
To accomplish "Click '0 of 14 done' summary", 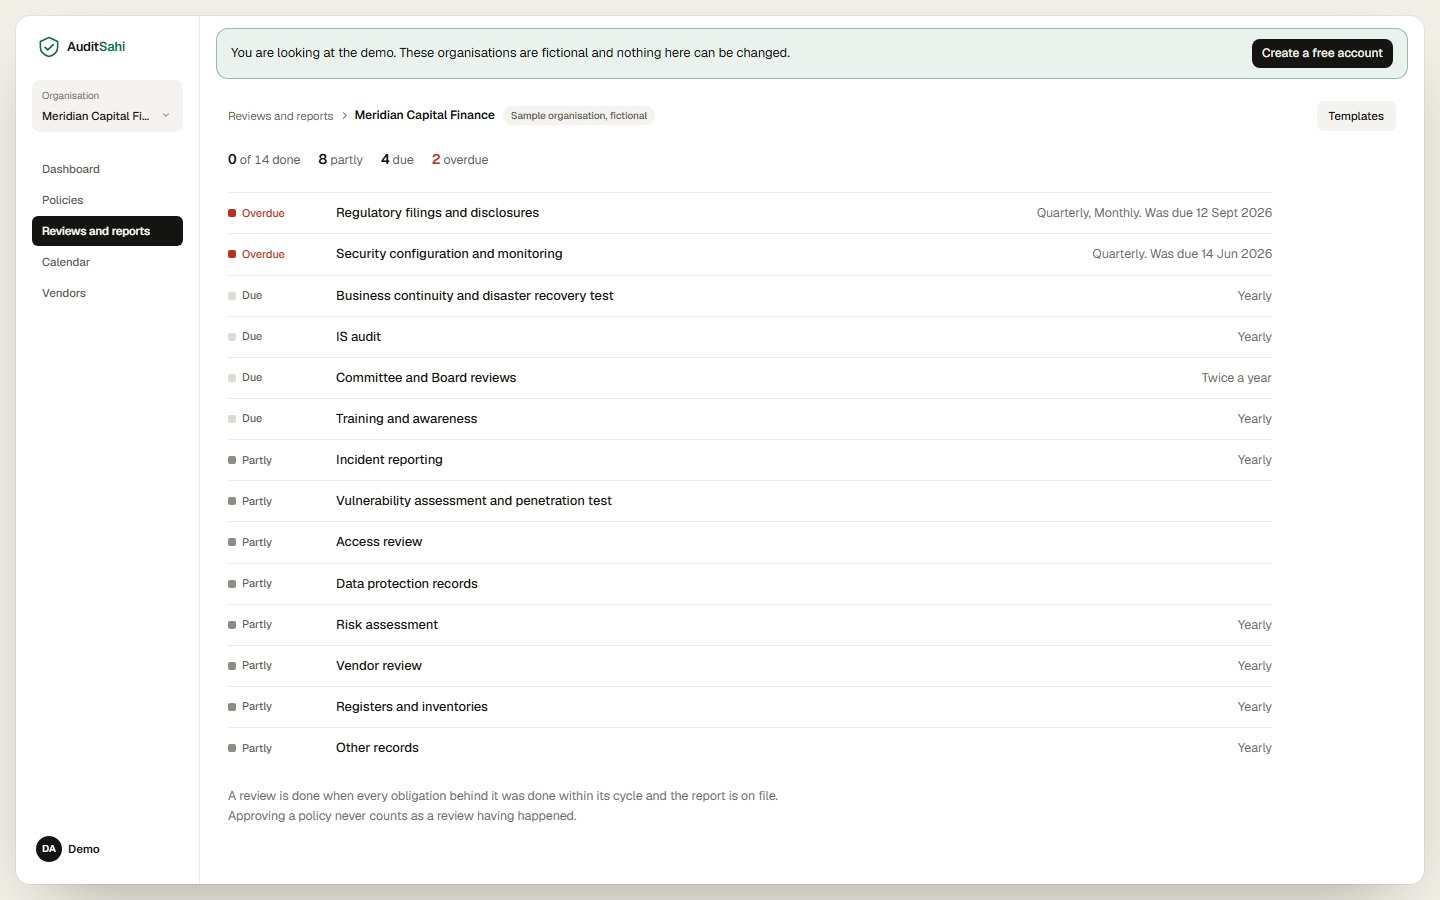I will click(264, 160).
